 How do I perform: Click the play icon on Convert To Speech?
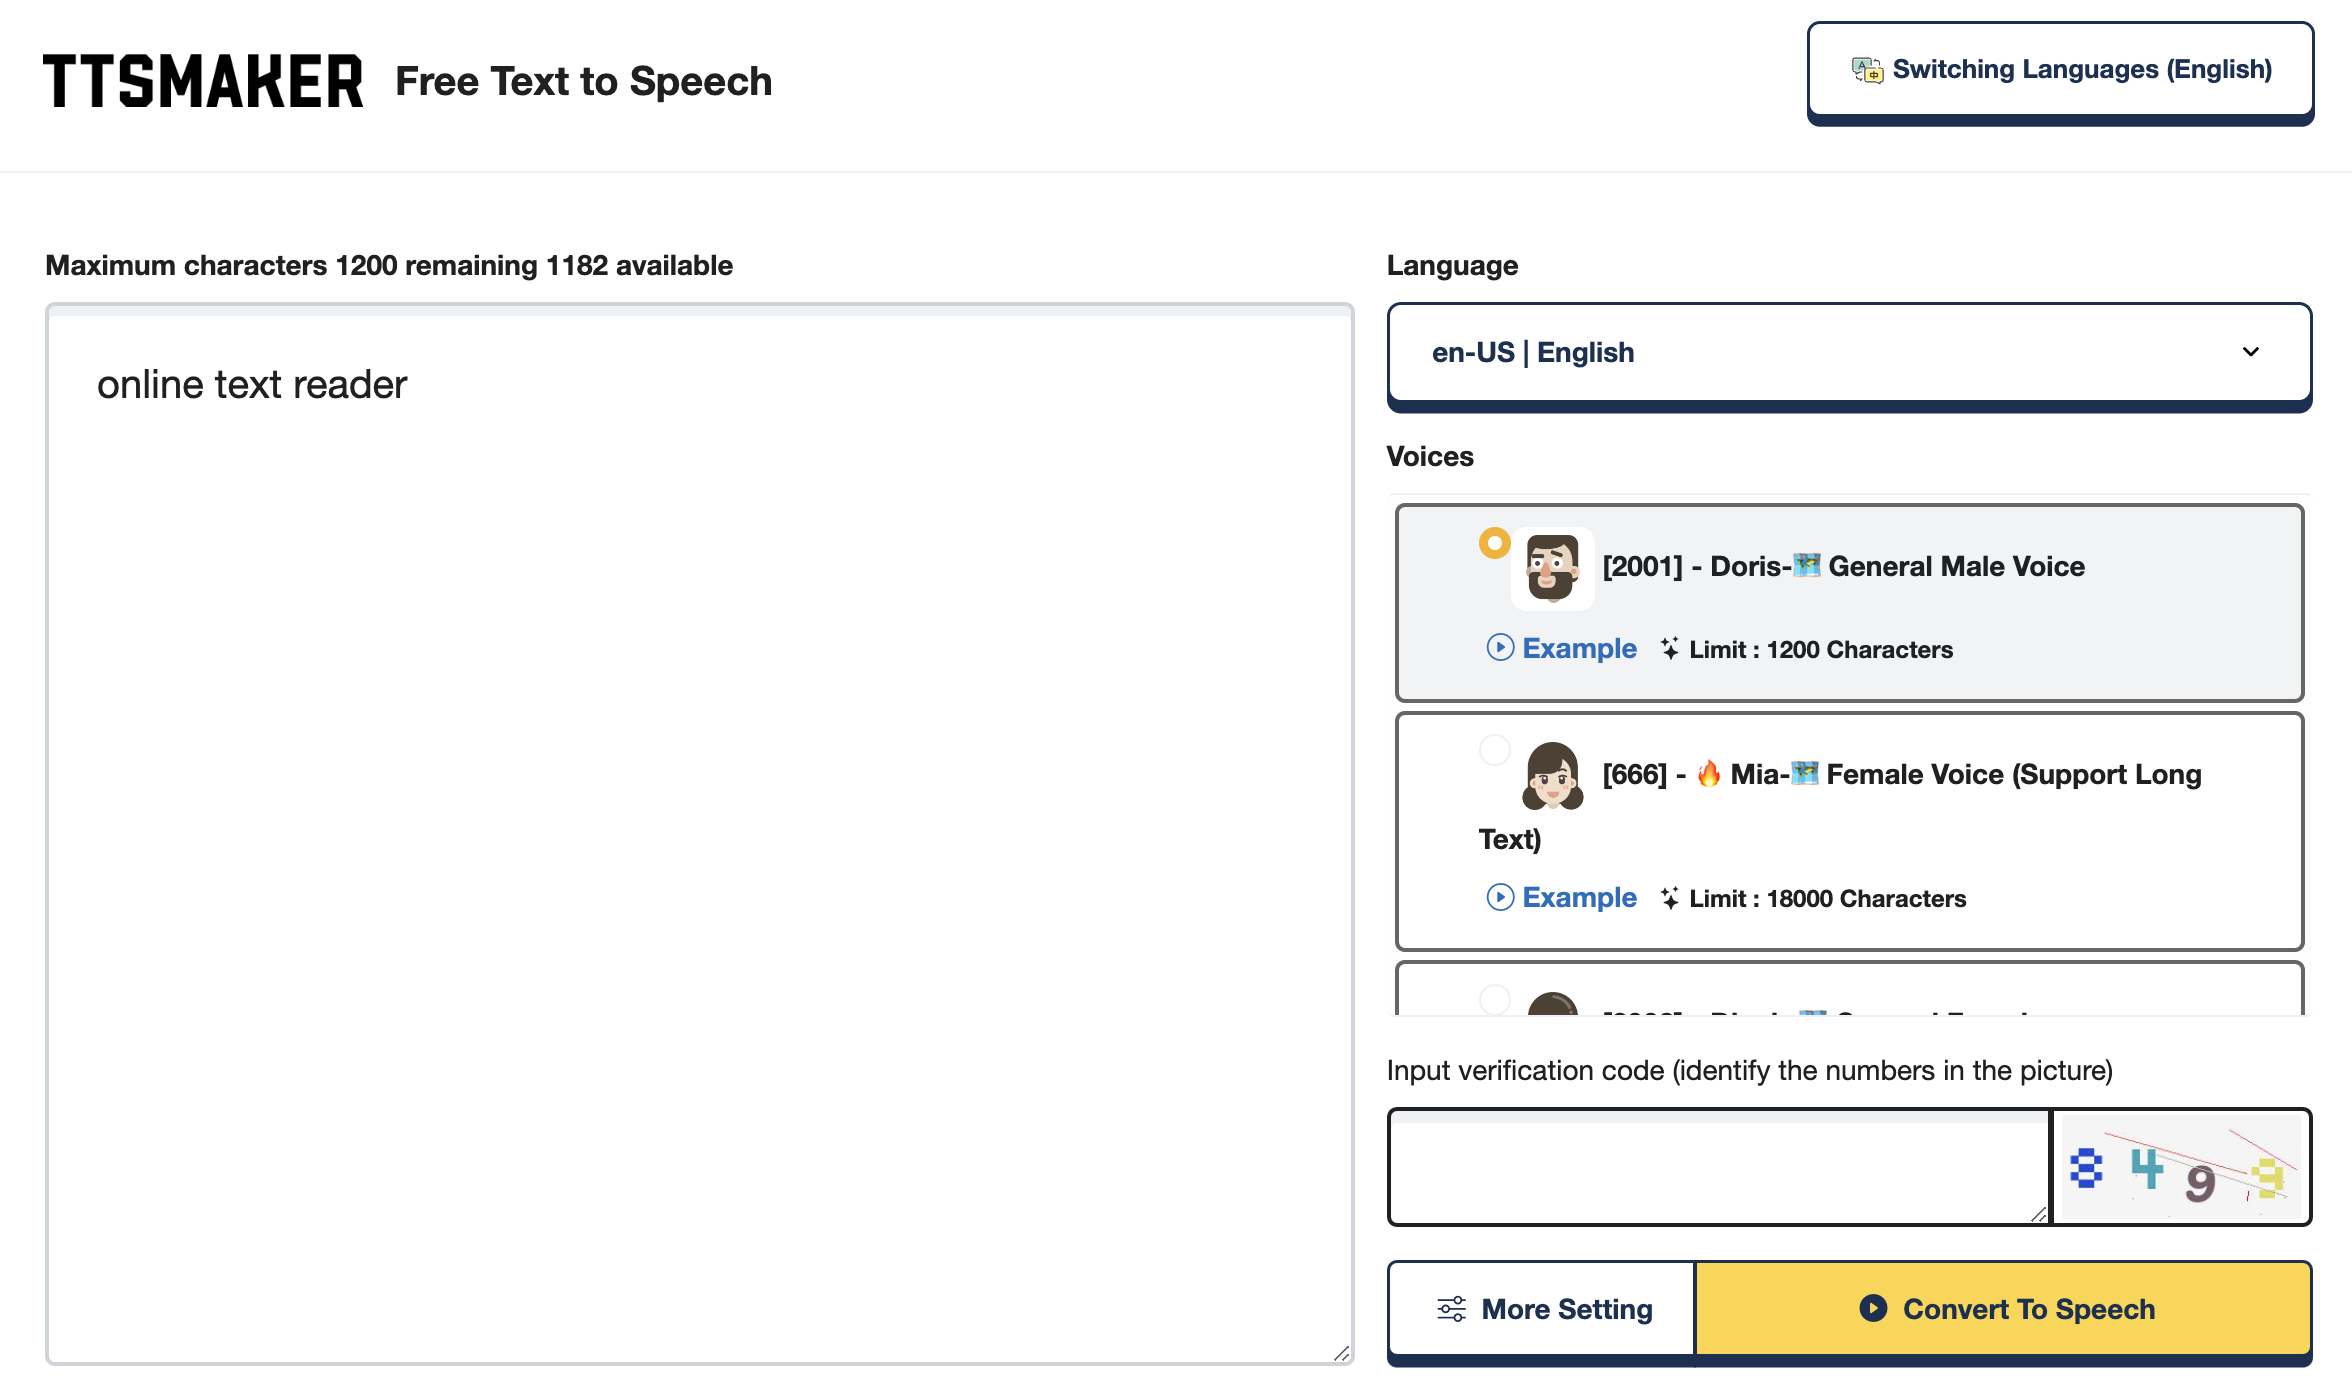pos(1873,1308)
